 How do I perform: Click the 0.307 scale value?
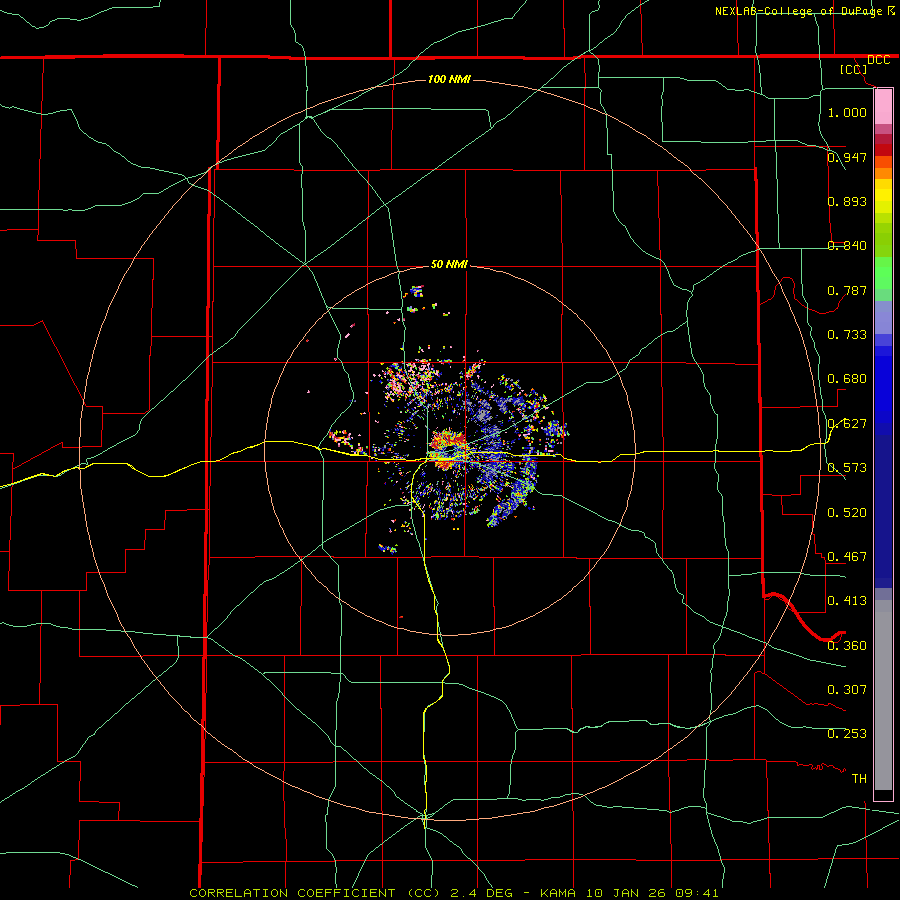847,689
